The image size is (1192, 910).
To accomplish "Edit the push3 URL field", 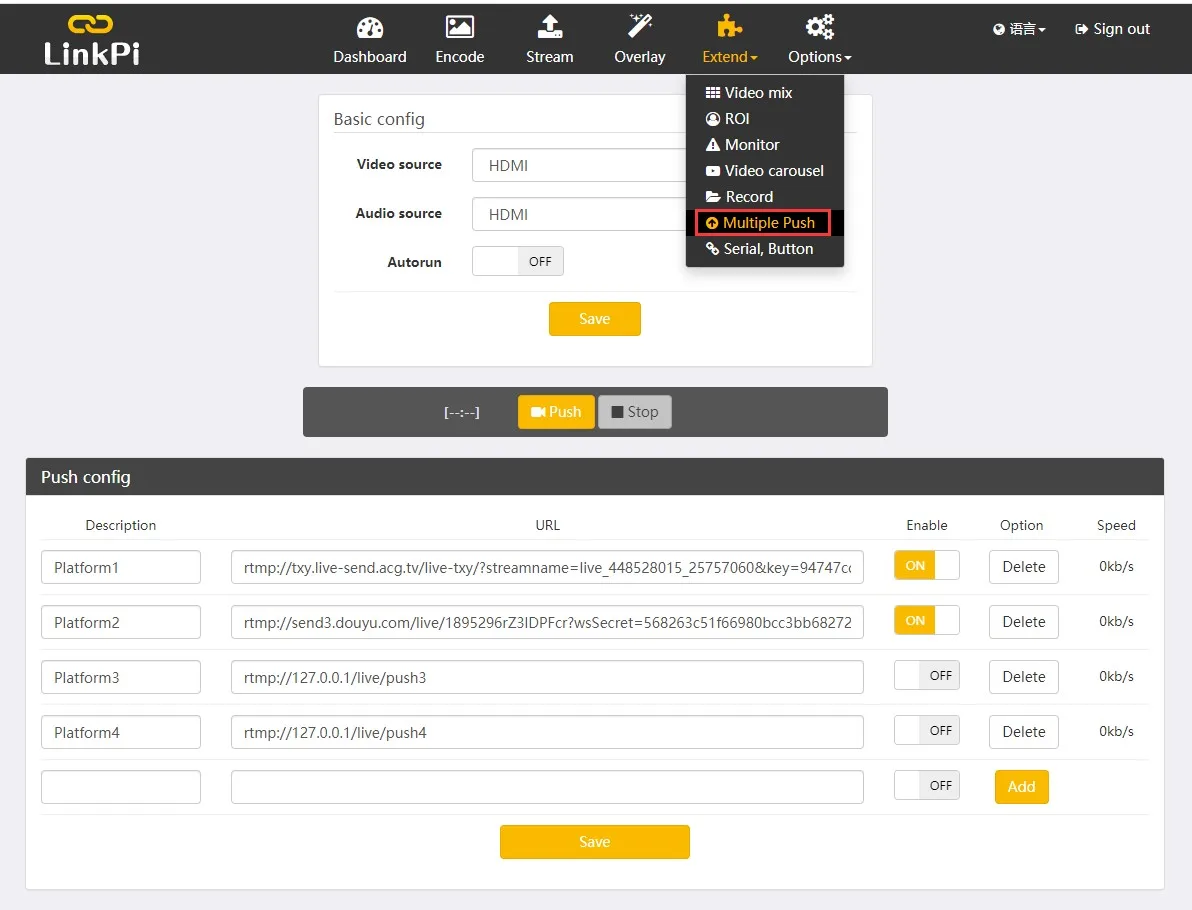I will [x=547, y=677].
